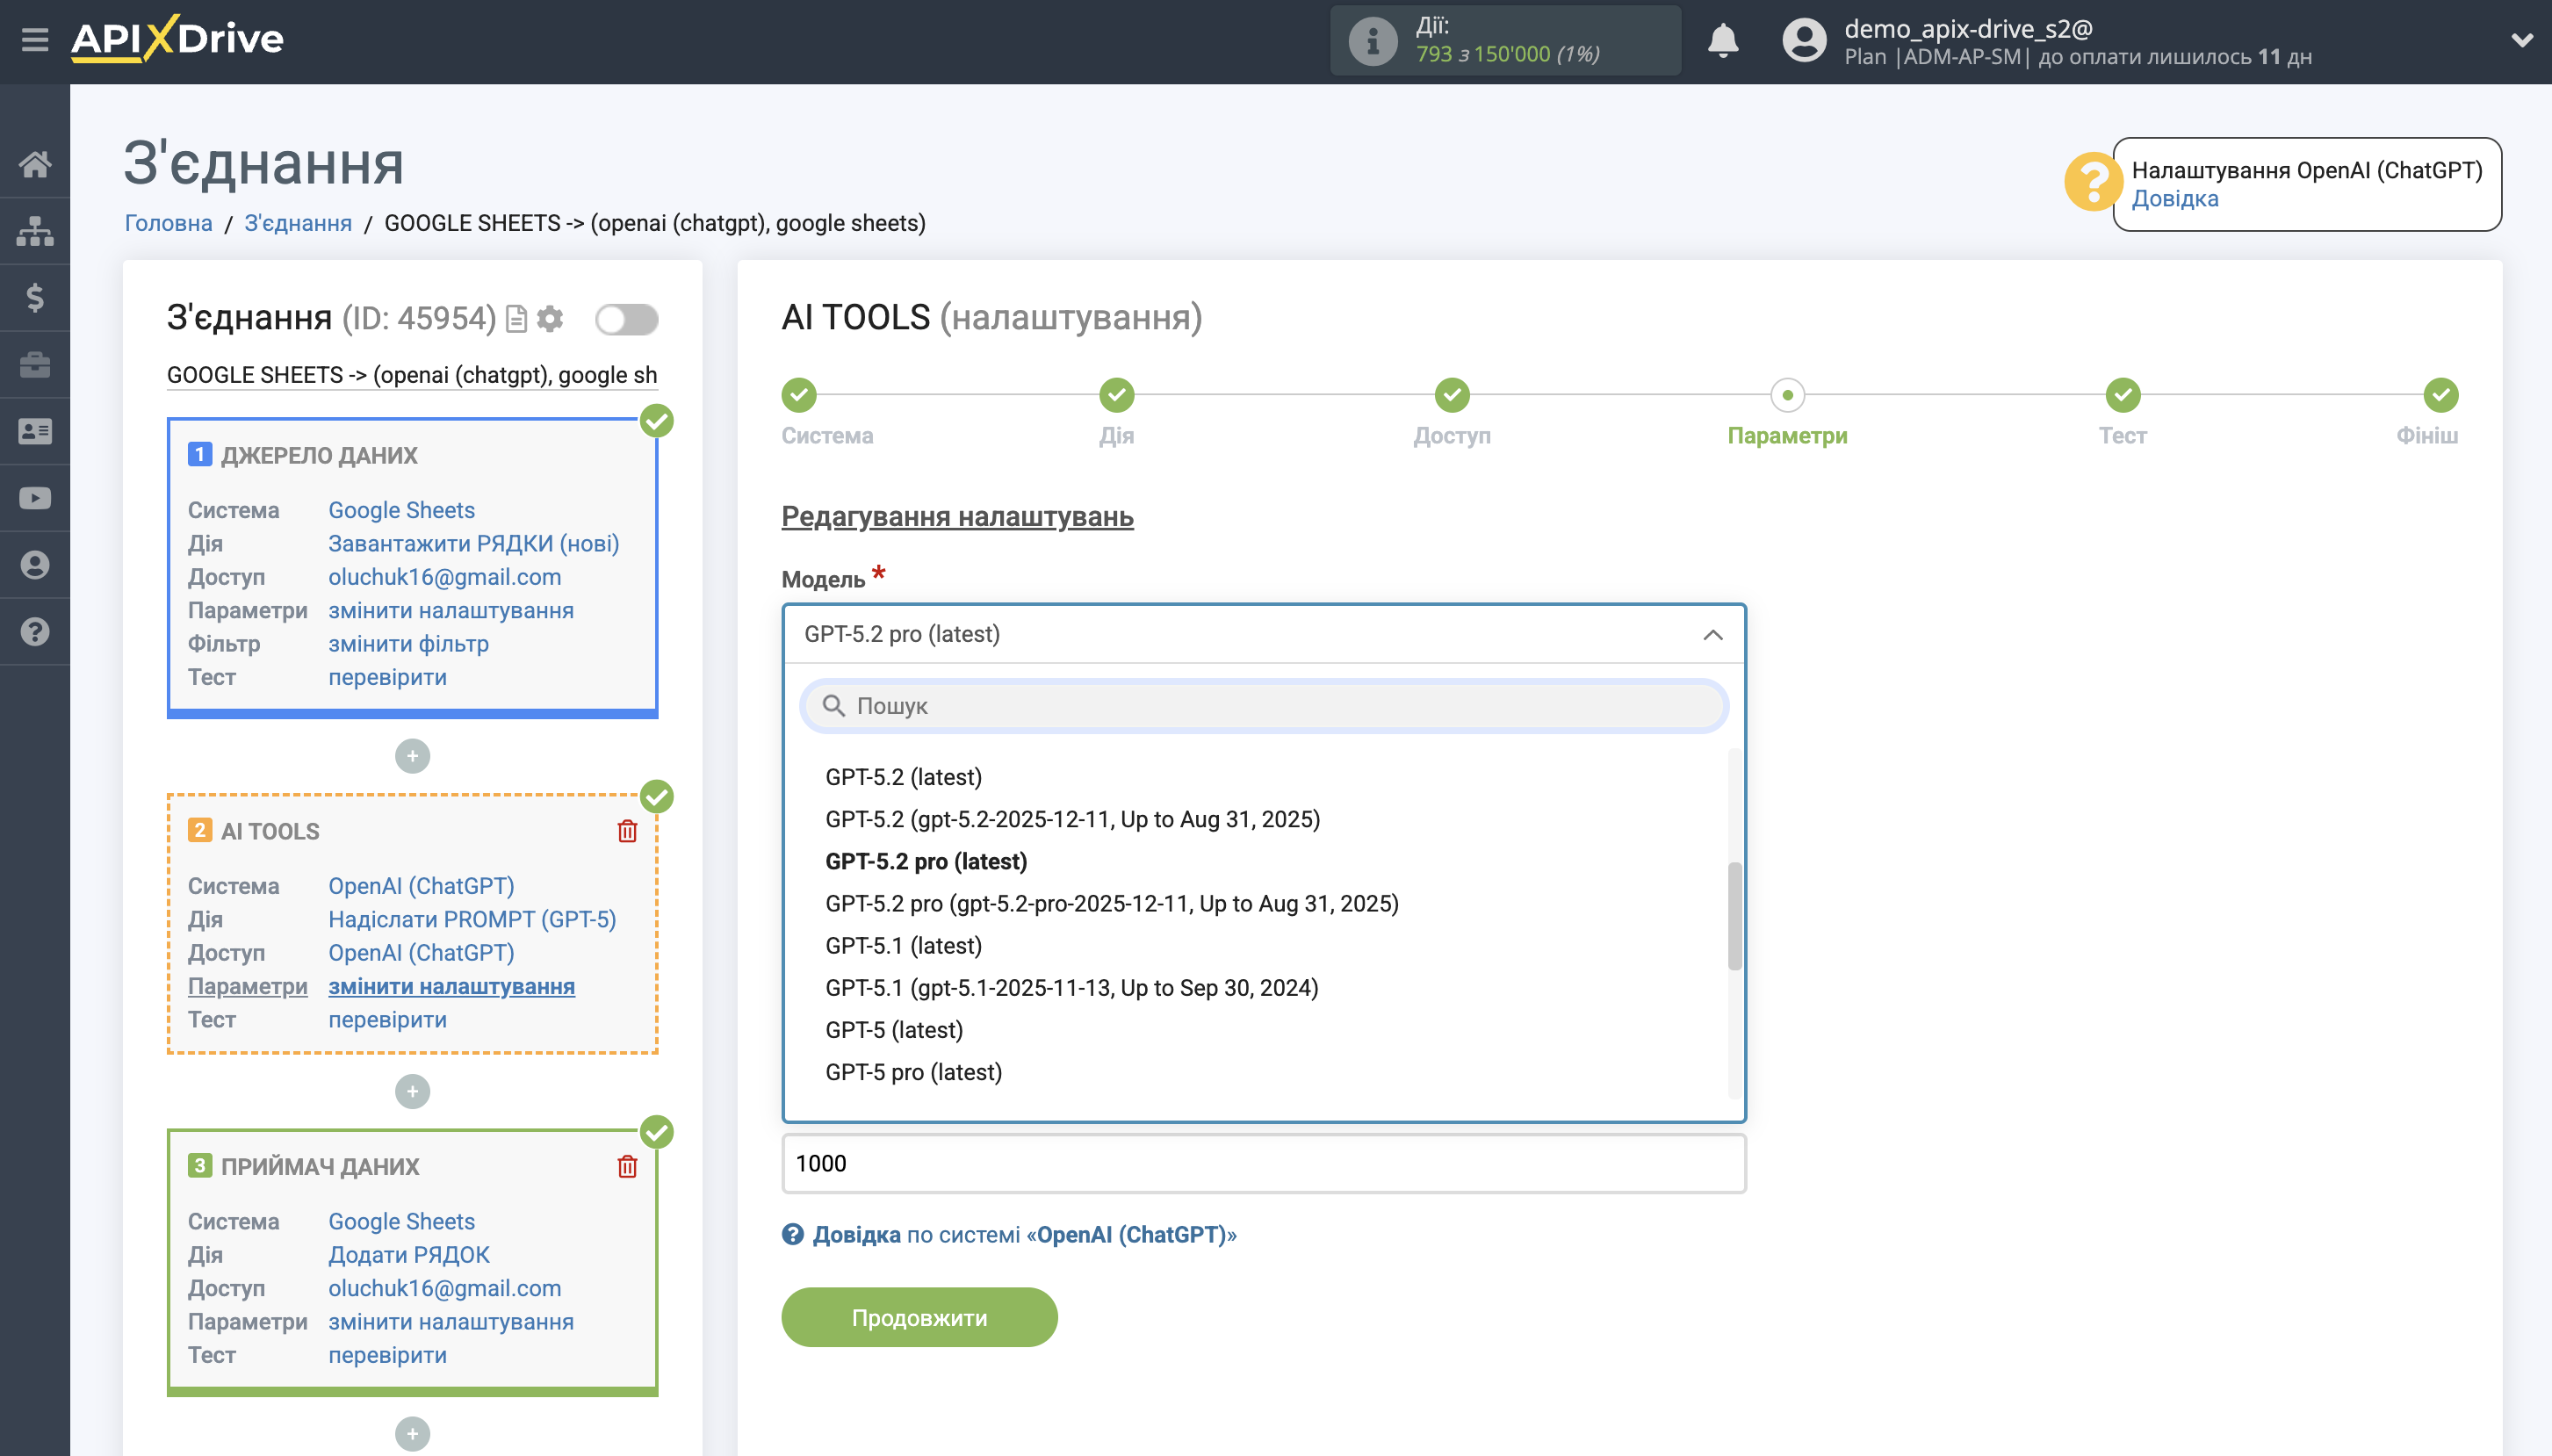The height and width of the screenshot is (1456, 2552).
Task: Select GPT-5 pro (latest) from the model list
Action: pyautogui.click(x=913, y=1071)
